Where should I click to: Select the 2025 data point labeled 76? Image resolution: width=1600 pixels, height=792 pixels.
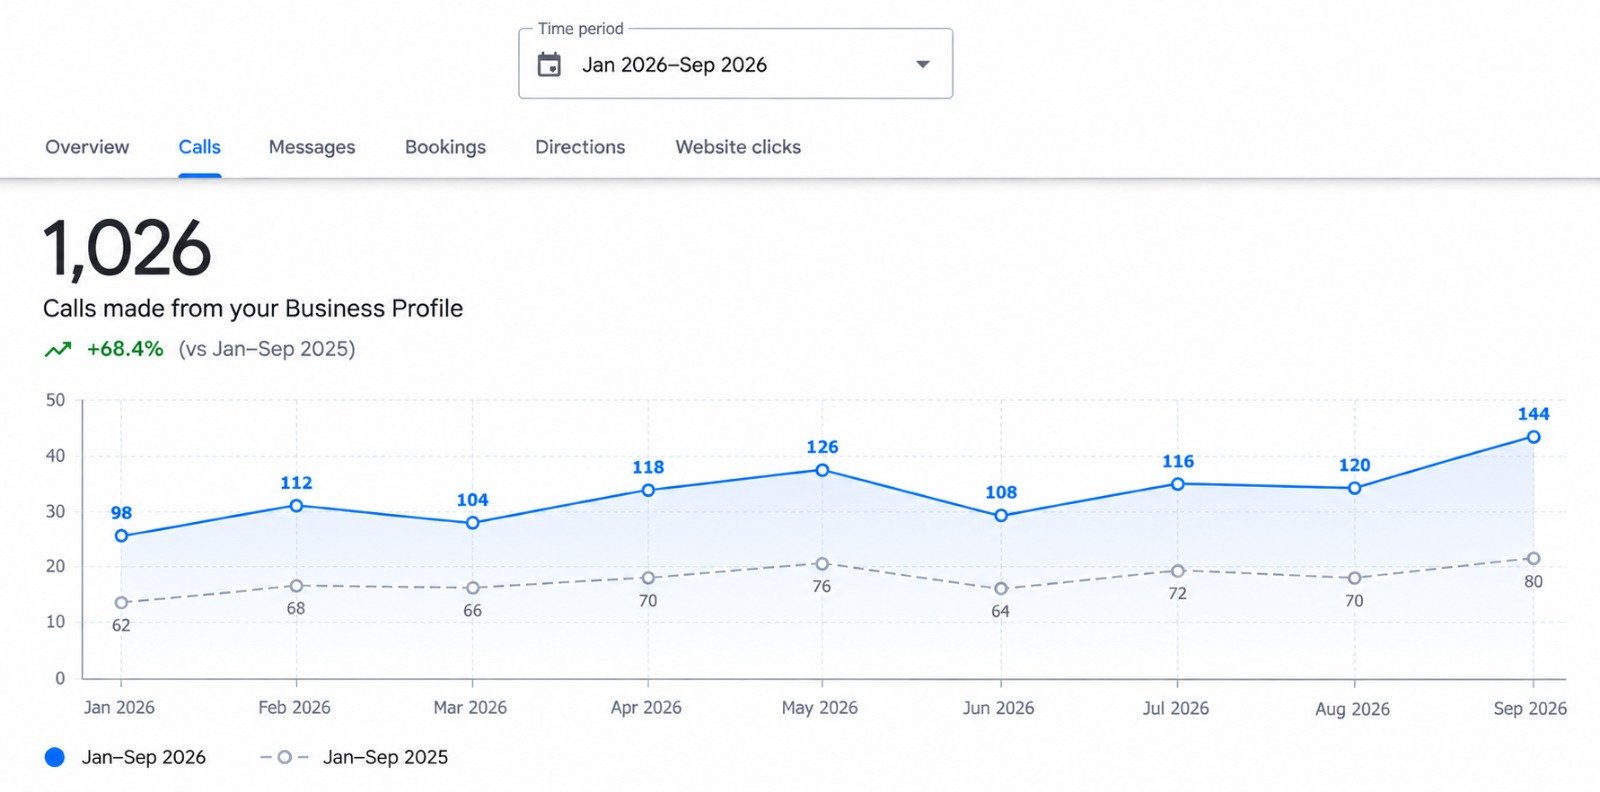(x=822, y=564)
